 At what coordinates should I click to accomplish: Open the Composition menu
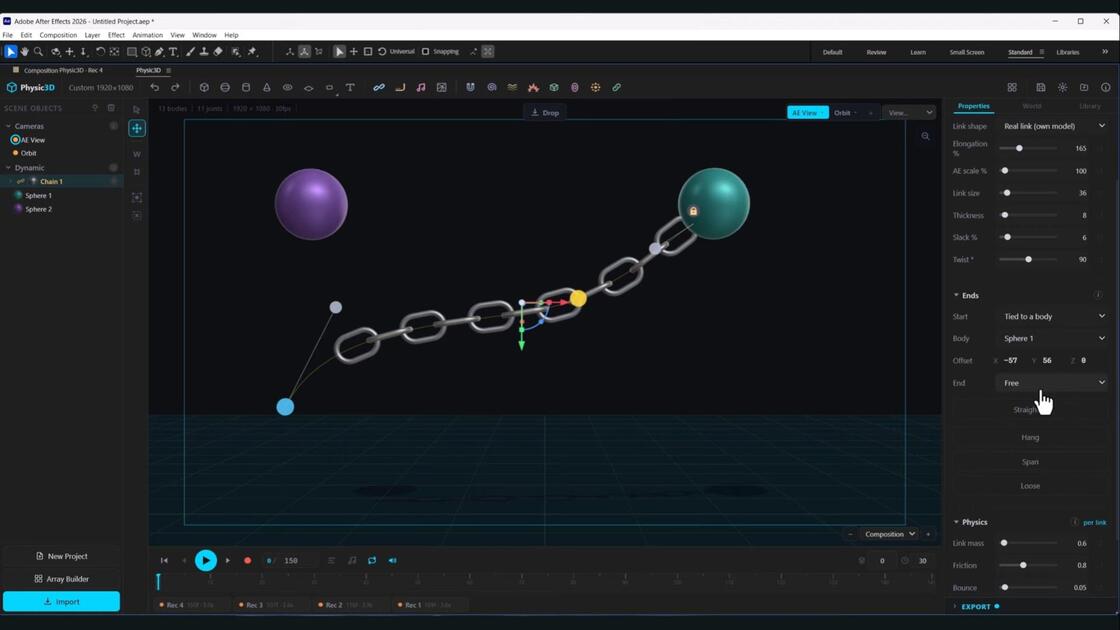58,35
